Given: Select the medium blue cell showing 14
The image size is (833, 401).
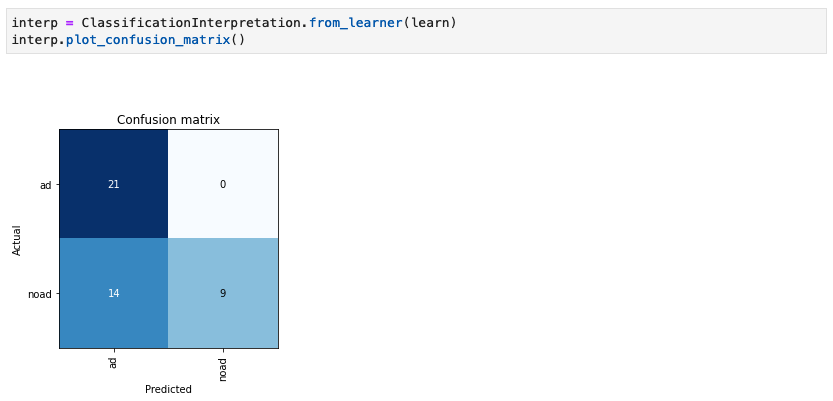Looking at the screenshot, I should 114,293.
